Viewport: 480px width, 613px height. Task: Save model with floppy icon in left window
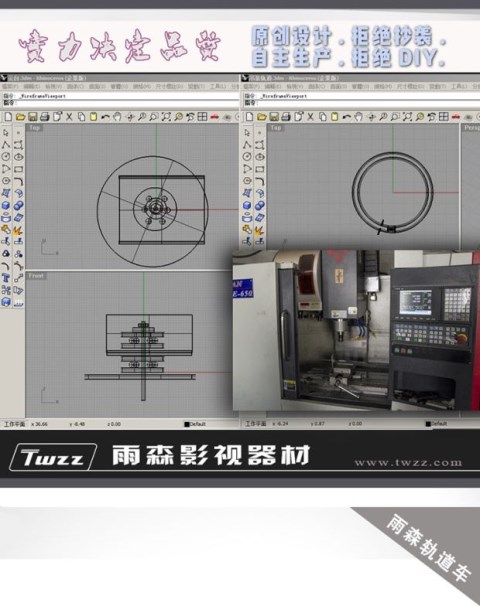tap(32, 117)
